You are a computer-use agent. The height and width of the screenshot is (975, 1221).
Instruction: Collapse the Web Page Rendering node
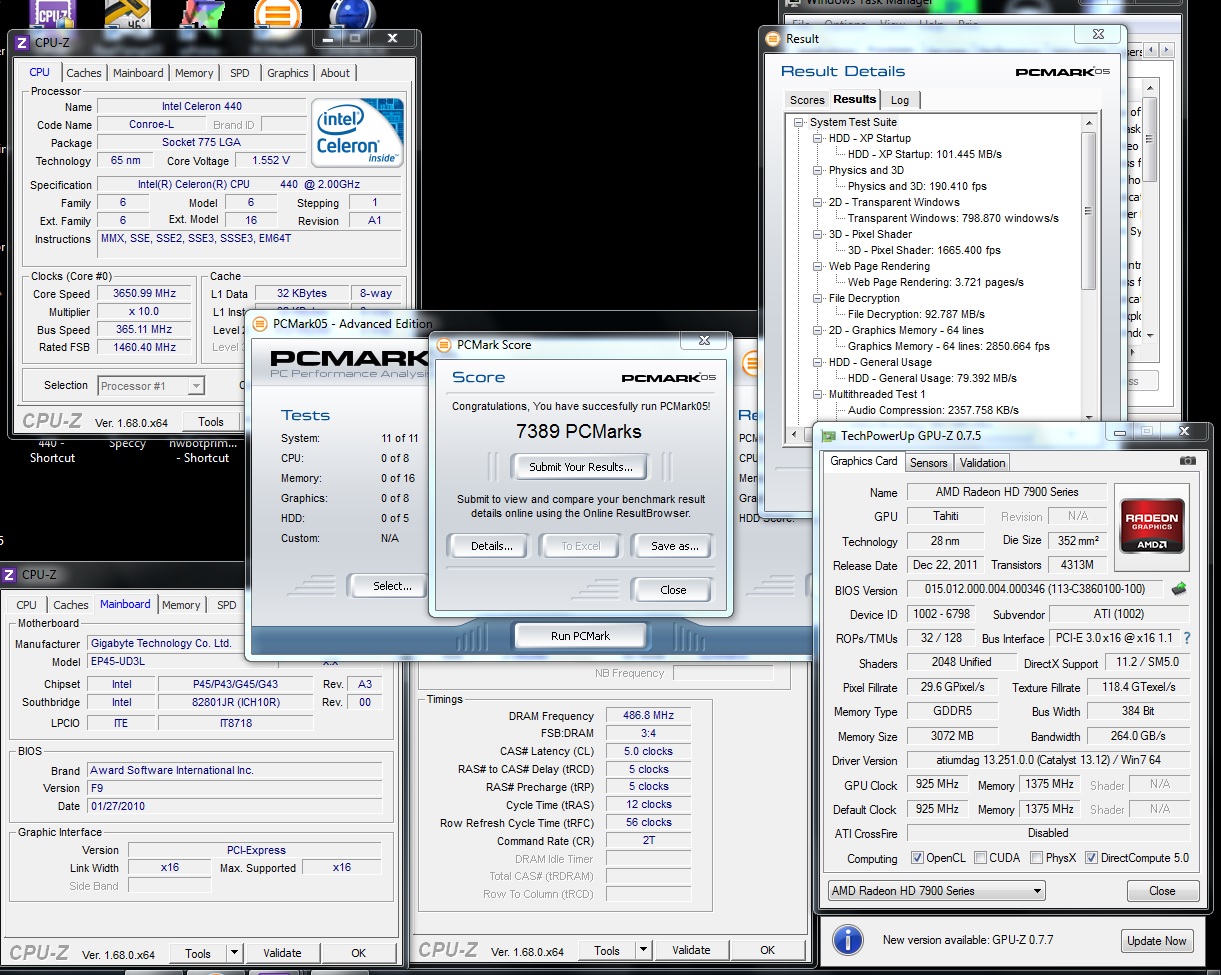(817, 267)
